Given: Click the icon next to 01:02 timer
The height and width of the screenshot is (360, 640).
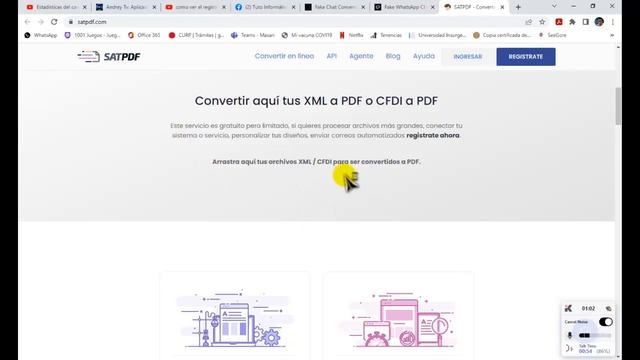Looking at the screenshot, I should click(x=608, y=309).
